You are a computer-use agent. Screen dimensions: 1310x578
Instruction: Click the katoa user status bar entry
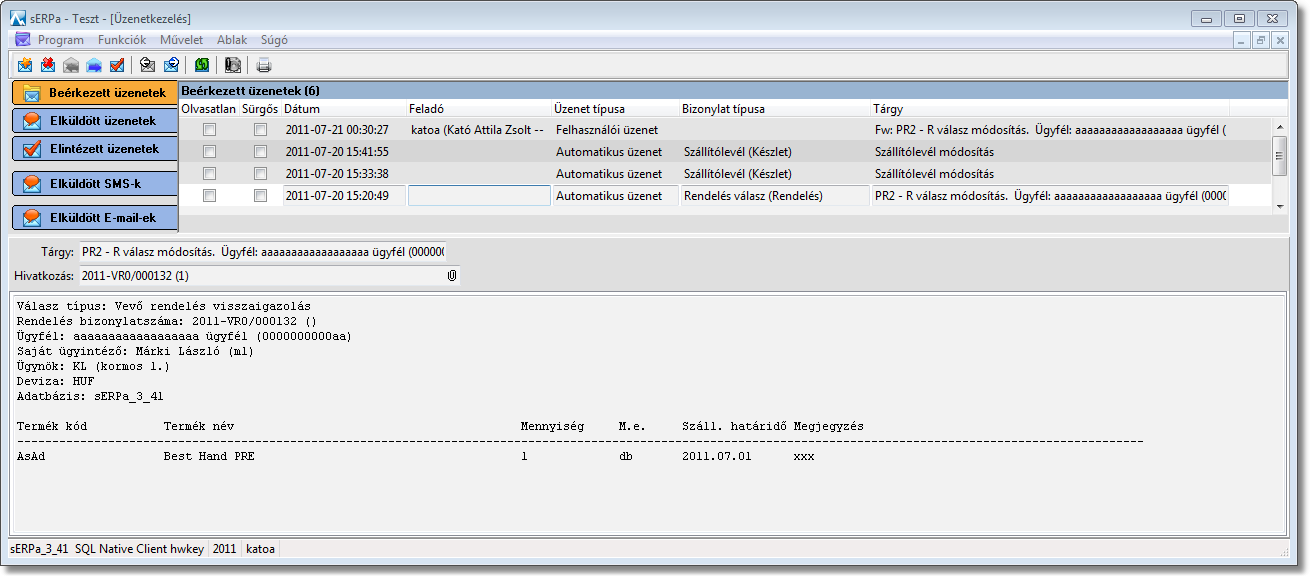pyautogui.click(x=262, y=549)
